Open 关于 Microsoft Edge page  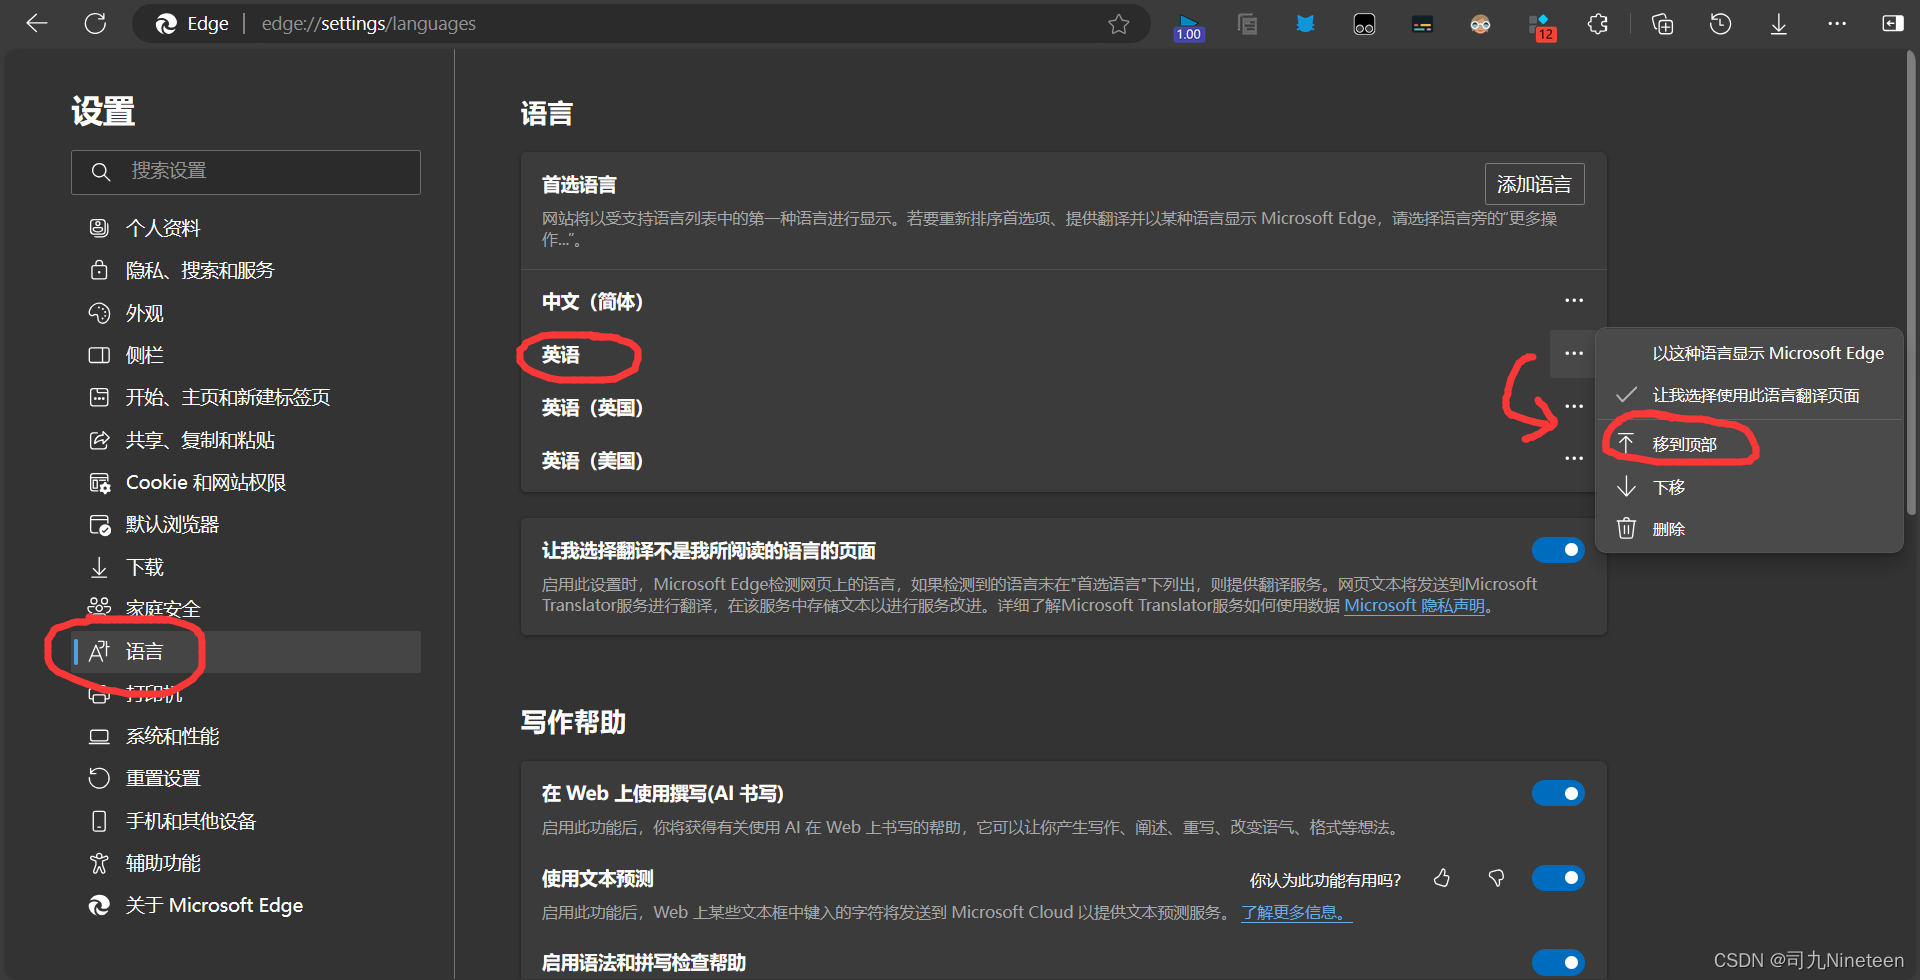pos(246,906)
